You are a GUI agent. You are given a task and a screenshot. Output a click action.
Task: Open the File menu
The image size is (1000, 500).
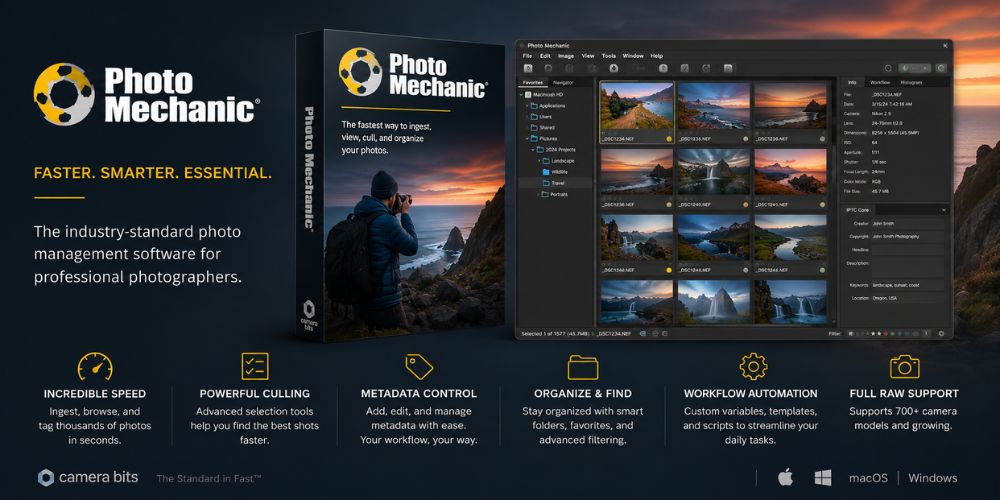click(x=527, y=56)
